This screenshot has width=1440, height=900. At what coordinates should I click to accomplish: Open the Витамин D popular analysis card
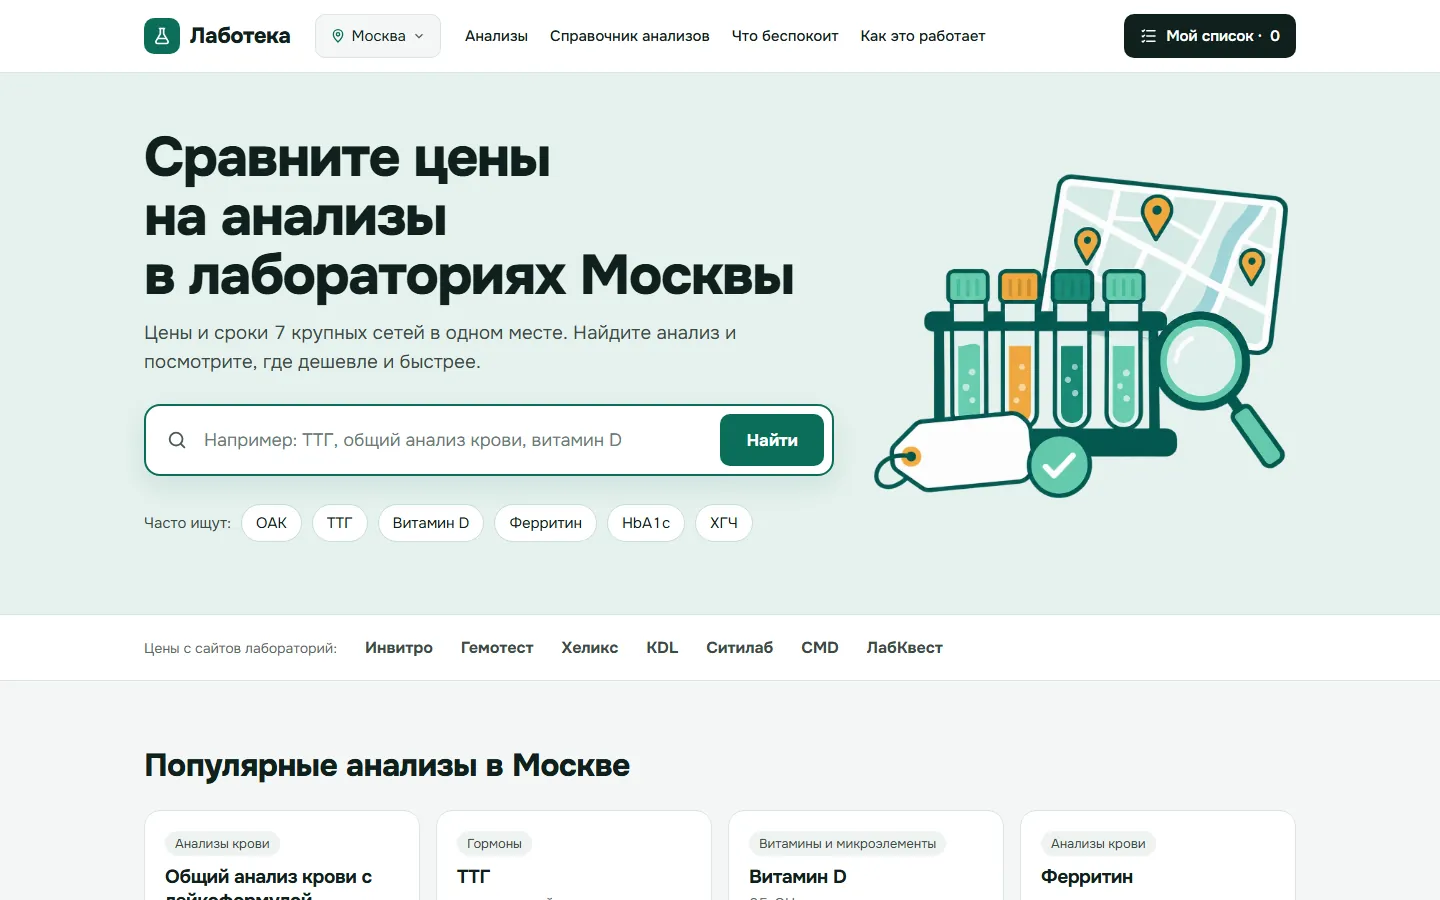(x=866, y=856)
